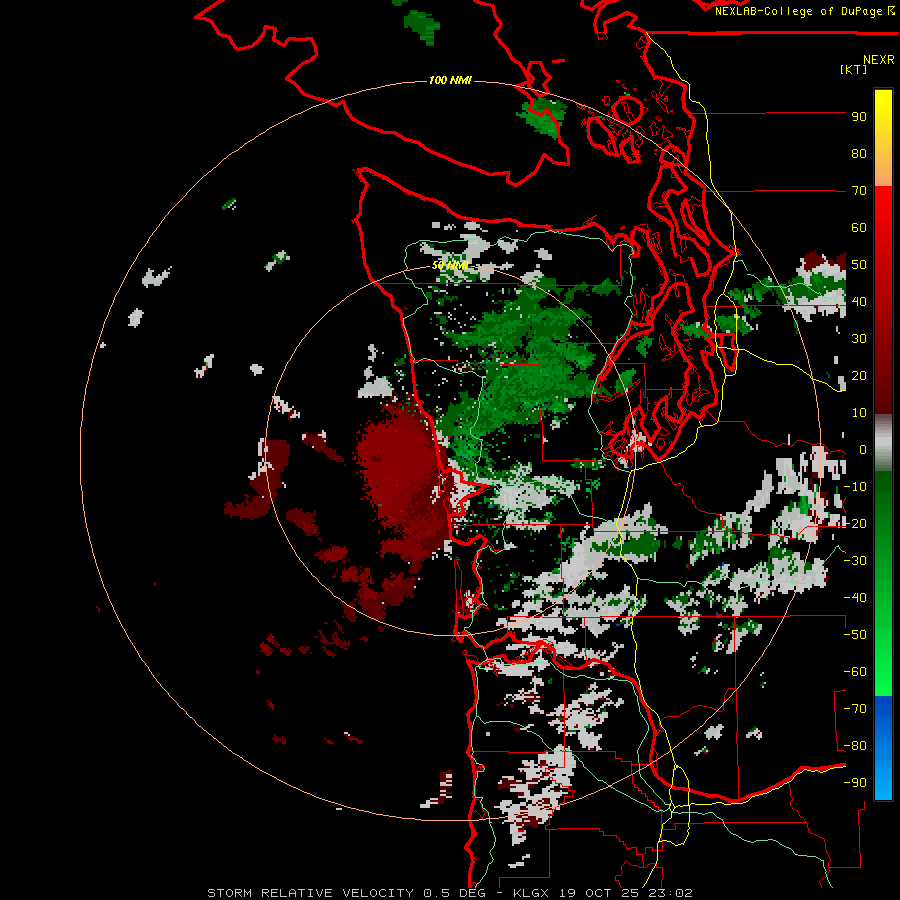900x900 pixels.
Task: Click the 90 value on velocity scale
Action: pyautogui.click(x=859, y=117)
